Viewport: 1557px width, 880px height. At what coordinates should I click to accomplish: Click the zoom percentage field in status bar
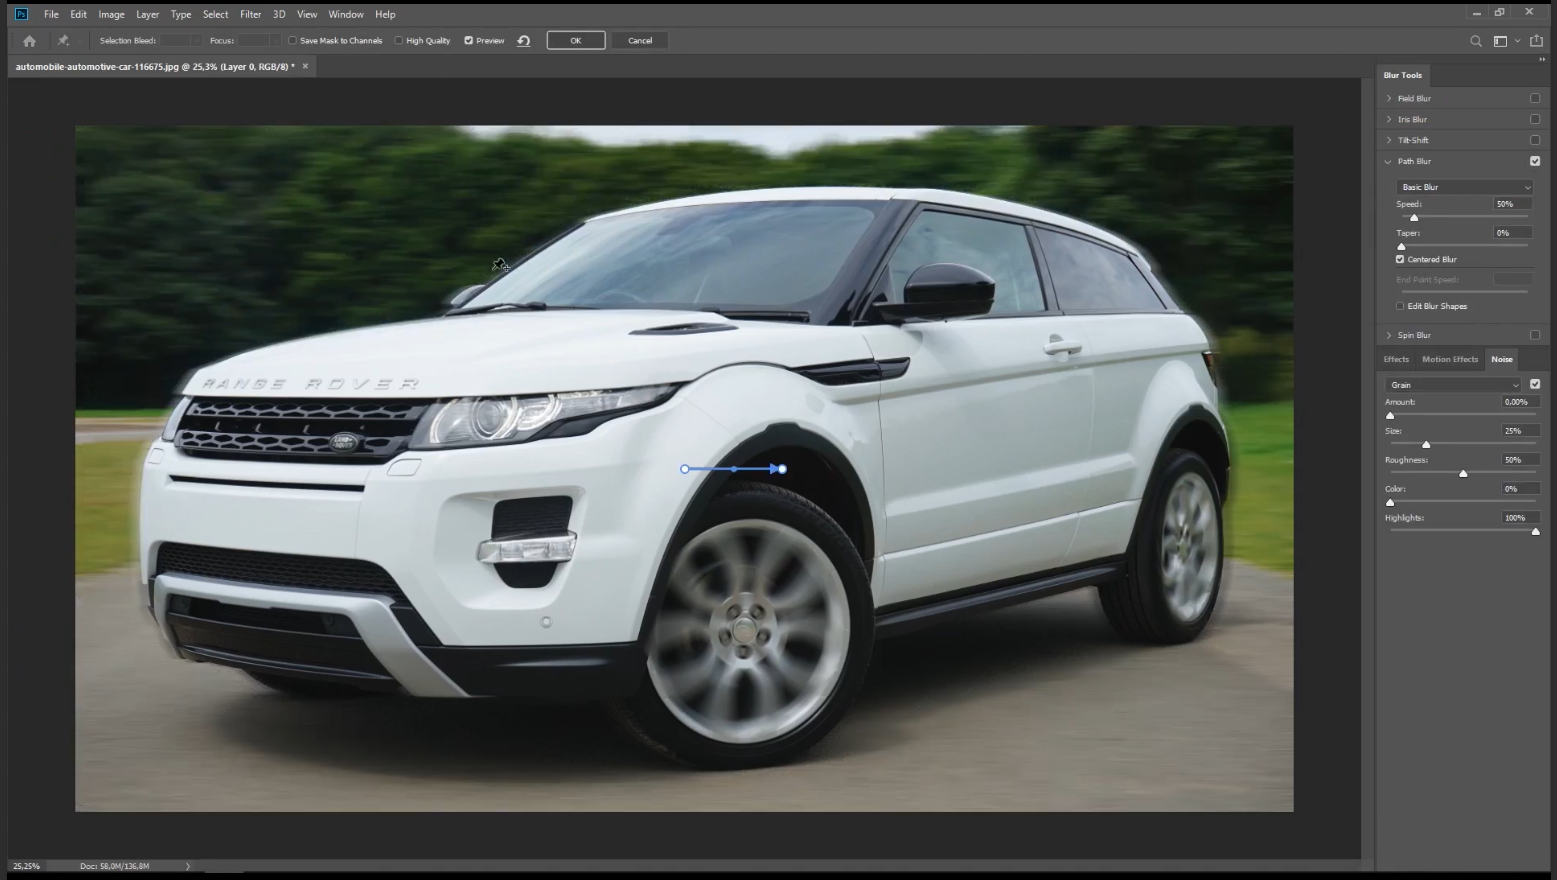point(26,866)
